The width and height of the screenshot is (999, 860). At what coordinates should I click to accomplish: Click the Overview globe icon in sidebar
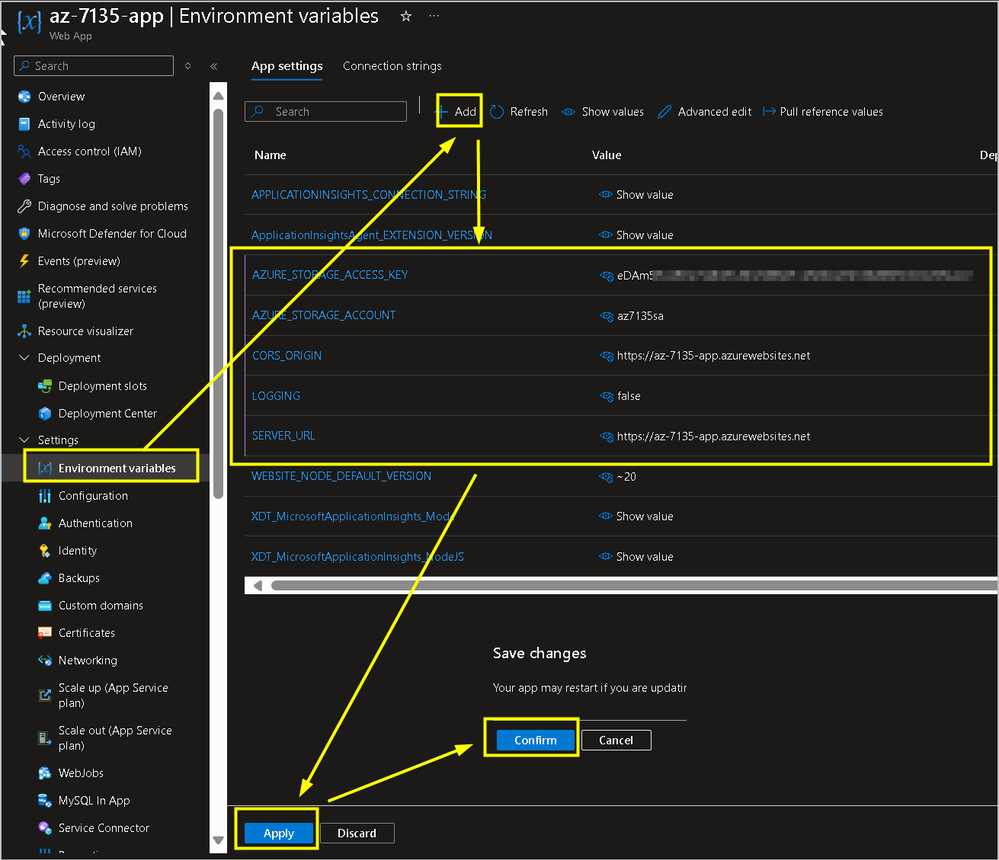pyautogui.click(x=24, y=97)
